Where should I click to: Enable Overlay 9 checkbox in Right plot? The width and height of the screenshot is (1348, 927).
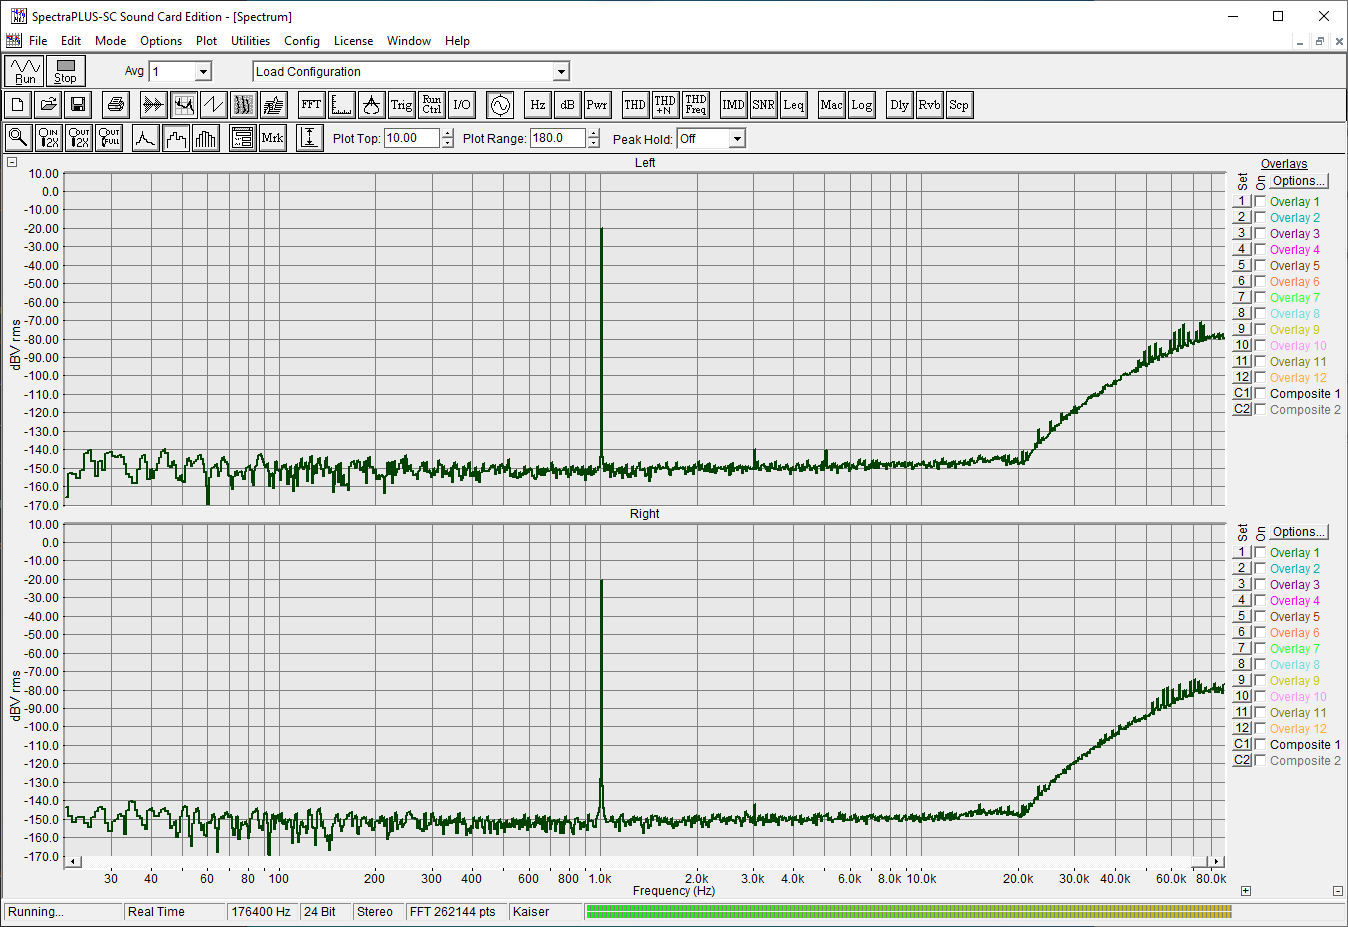(x=1260, y=681)
